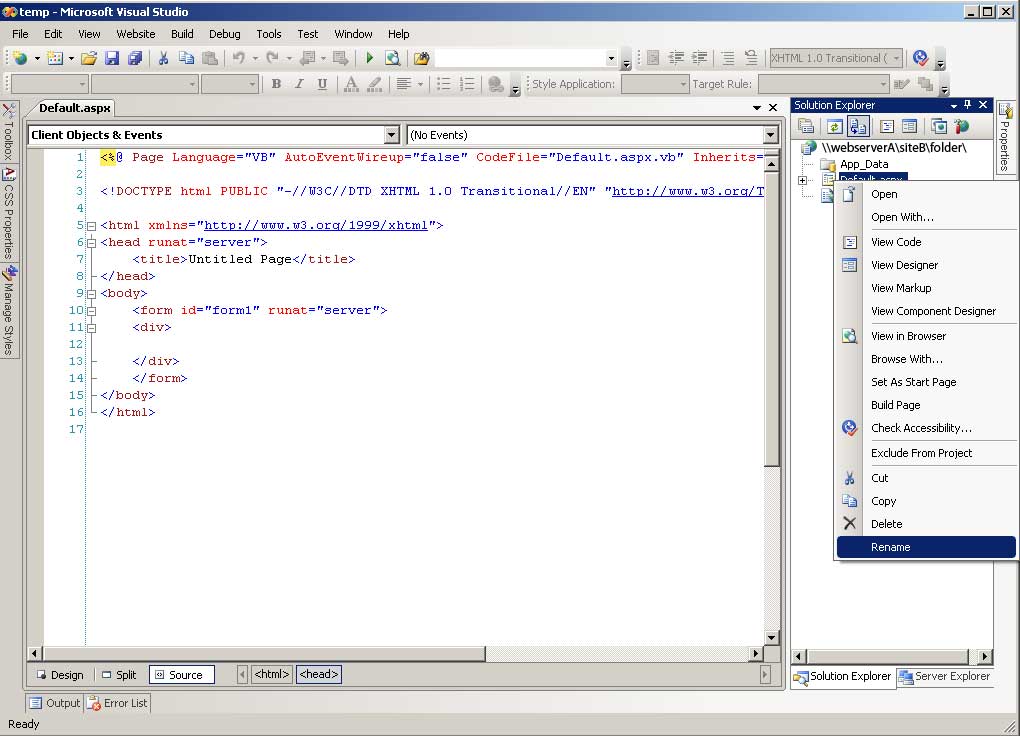Viewport: 1020px width, 736px height.
Task: Open the Output tab
Action: coord(55,703)
